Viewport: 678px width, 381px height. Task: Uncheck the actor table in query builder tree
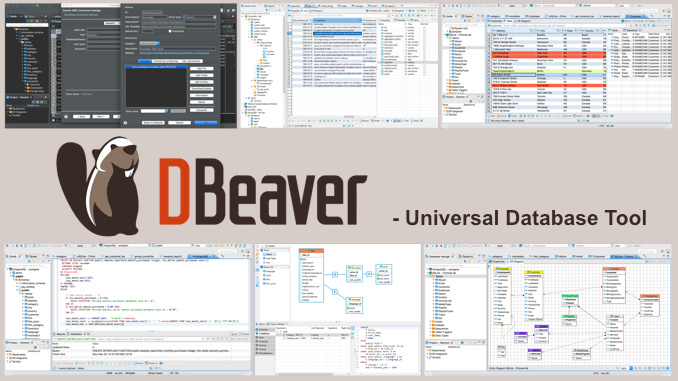pyautogui.click(x=263, y=275)
